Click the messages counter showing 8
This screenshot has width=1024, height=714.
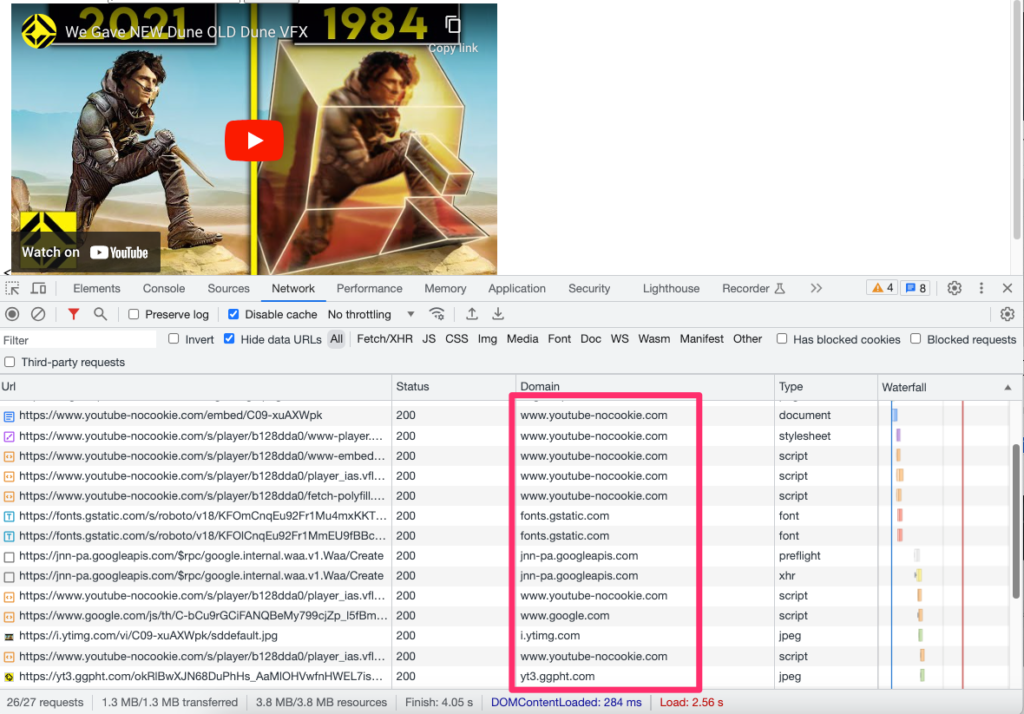pos(916,288)
